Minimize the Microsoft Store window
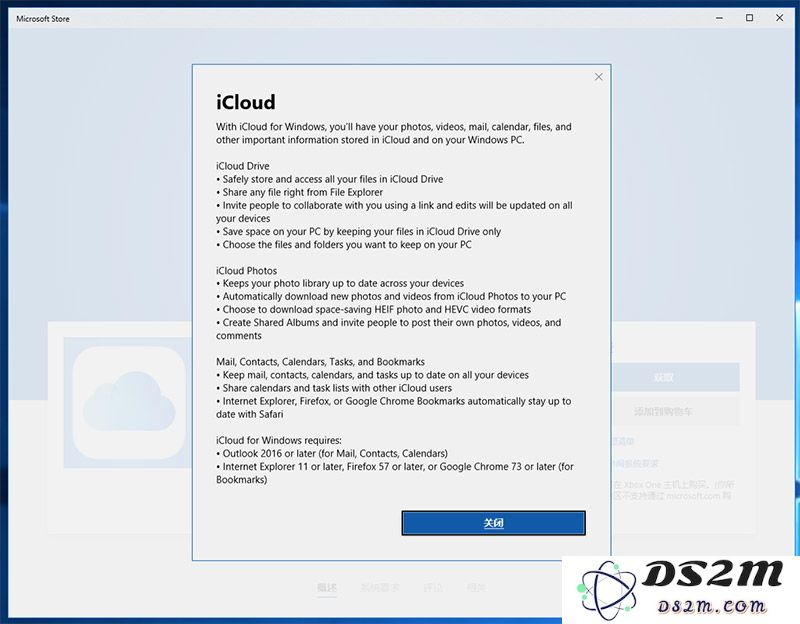 click(719, 18)
